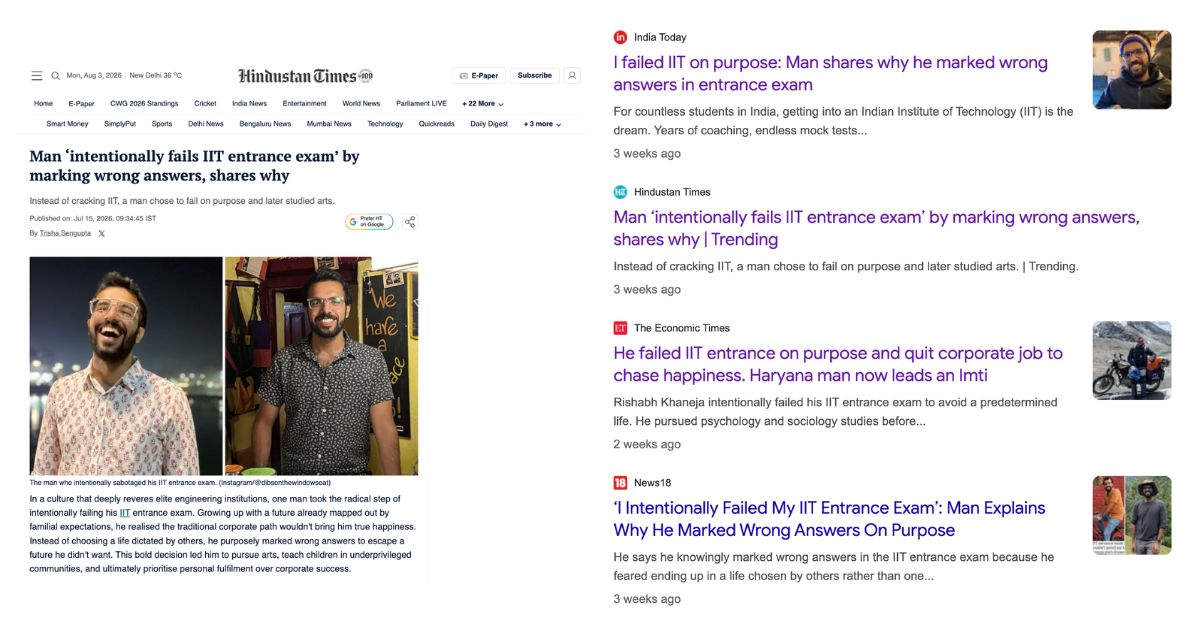The image size is (1200, 630).
Task: Click the share icon beside Prefer HT
Action: tap(410, 222)
